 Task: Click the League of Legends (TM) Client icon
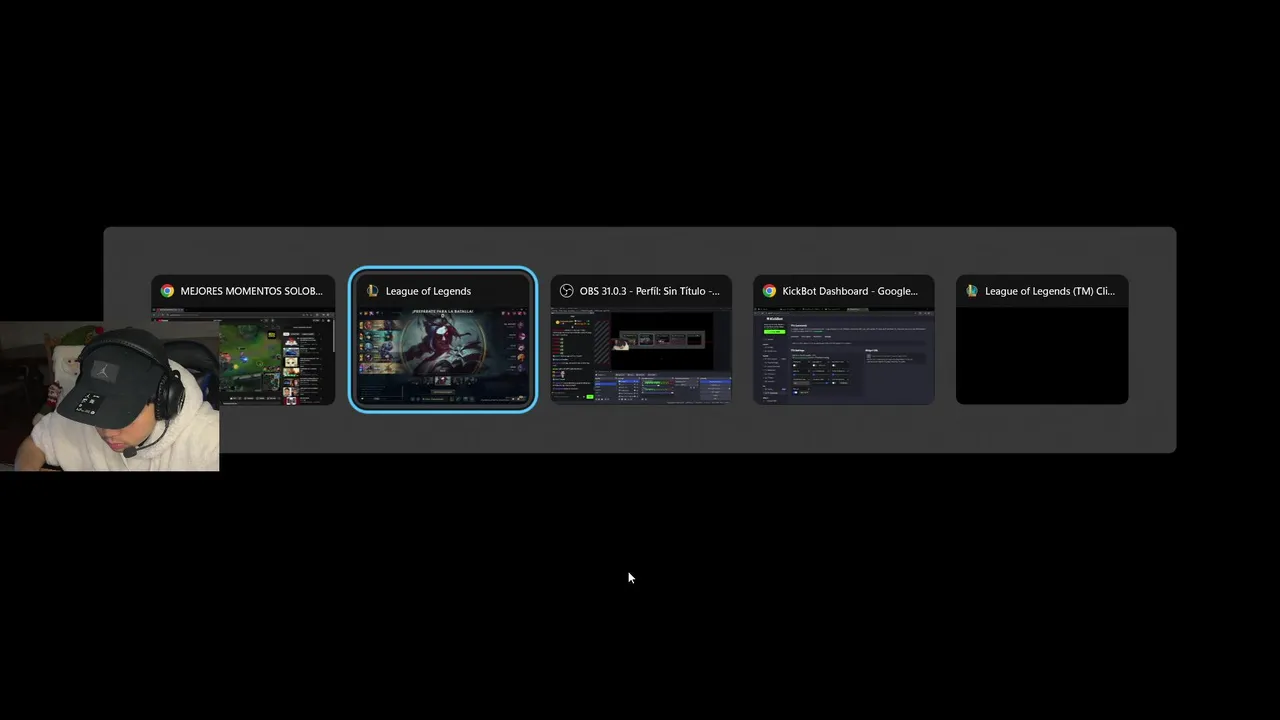971,291
